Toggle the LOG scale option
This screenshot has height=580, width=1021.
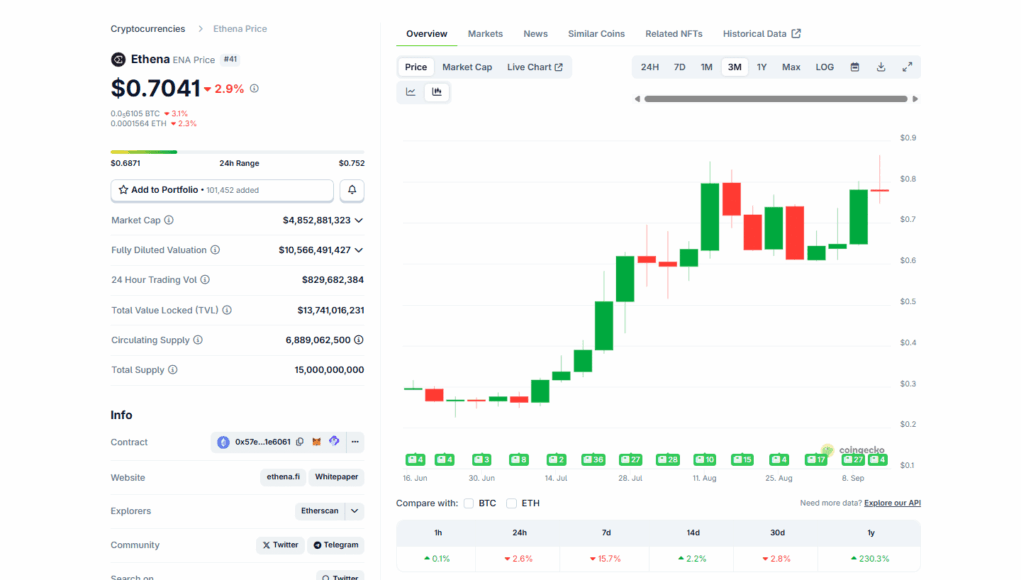point(824,67)
